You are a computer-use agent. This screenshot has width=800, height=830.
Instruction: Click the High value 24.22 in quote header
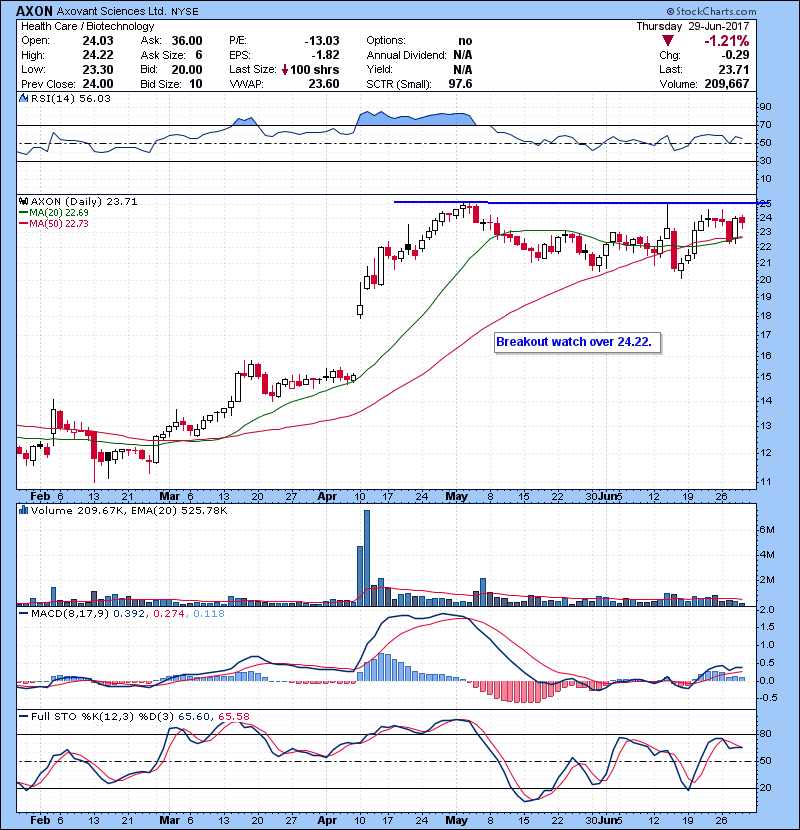point(97,55)
